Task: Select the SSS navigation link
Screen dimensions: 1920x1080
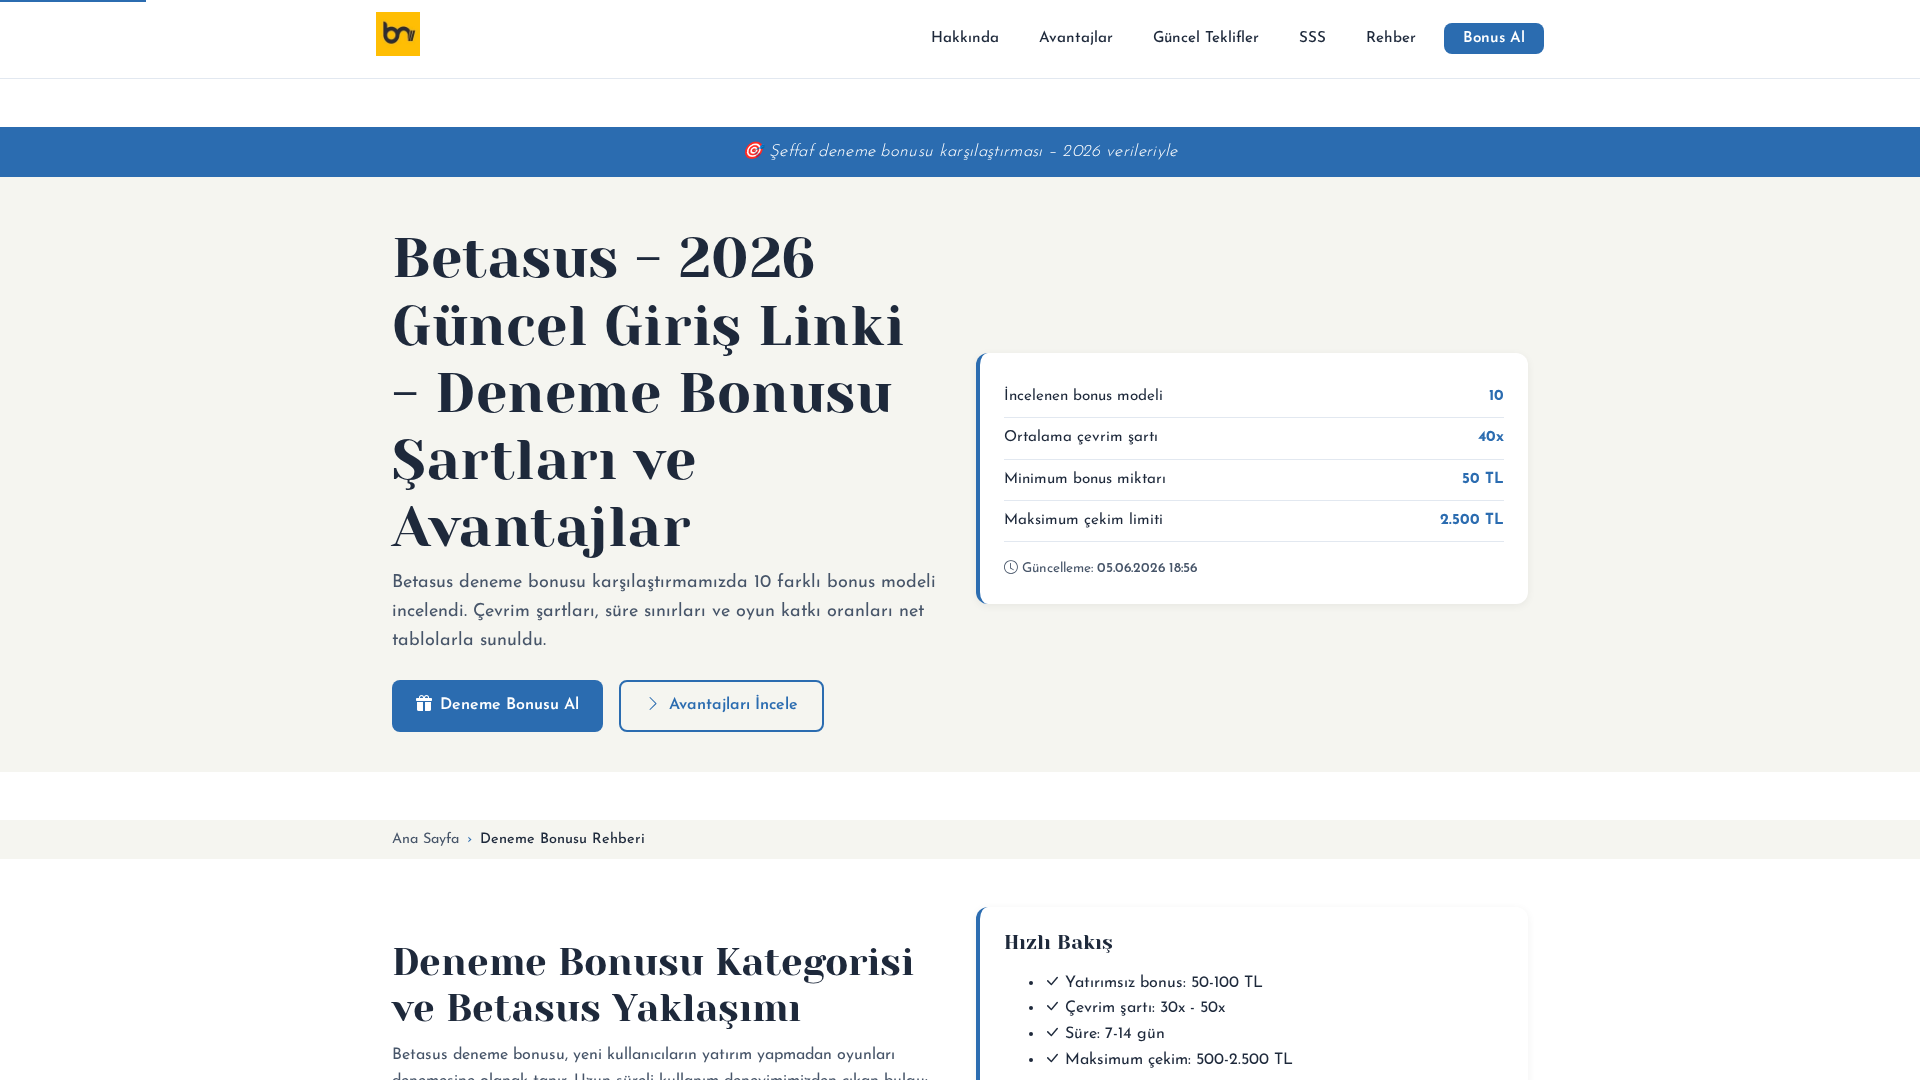Action: (1312, 38)
